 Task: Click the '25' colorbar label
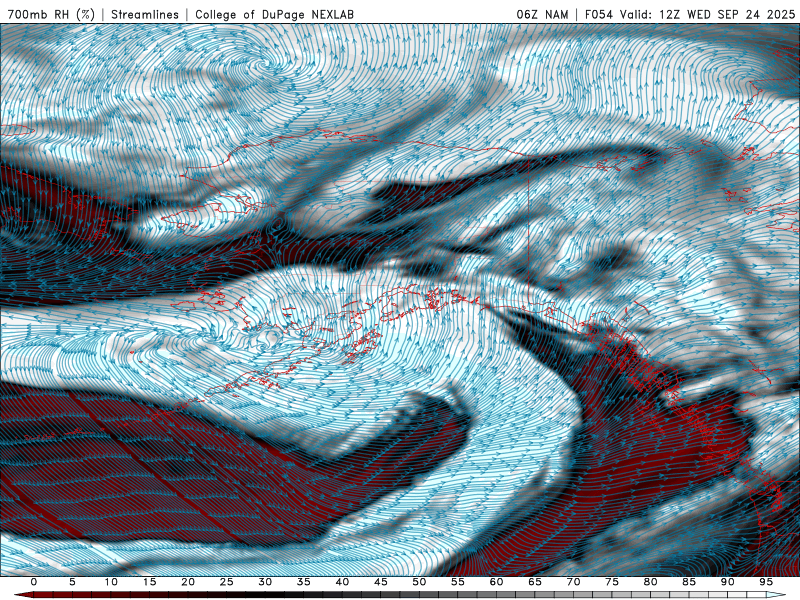click(x=227, y=582)
